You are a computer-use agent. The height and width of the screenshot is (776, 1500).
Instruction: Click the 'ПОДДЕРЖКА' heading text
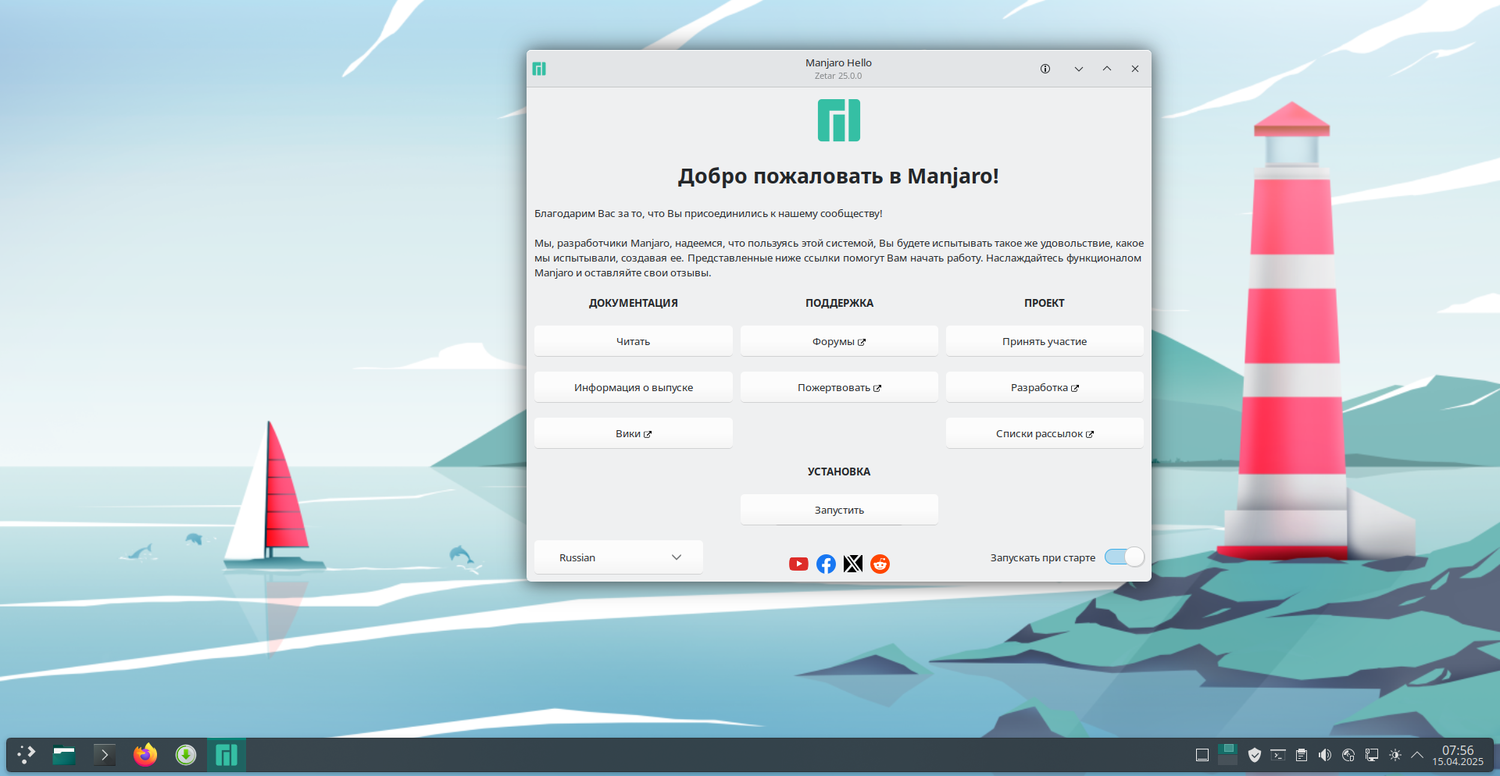click(839, 303)
